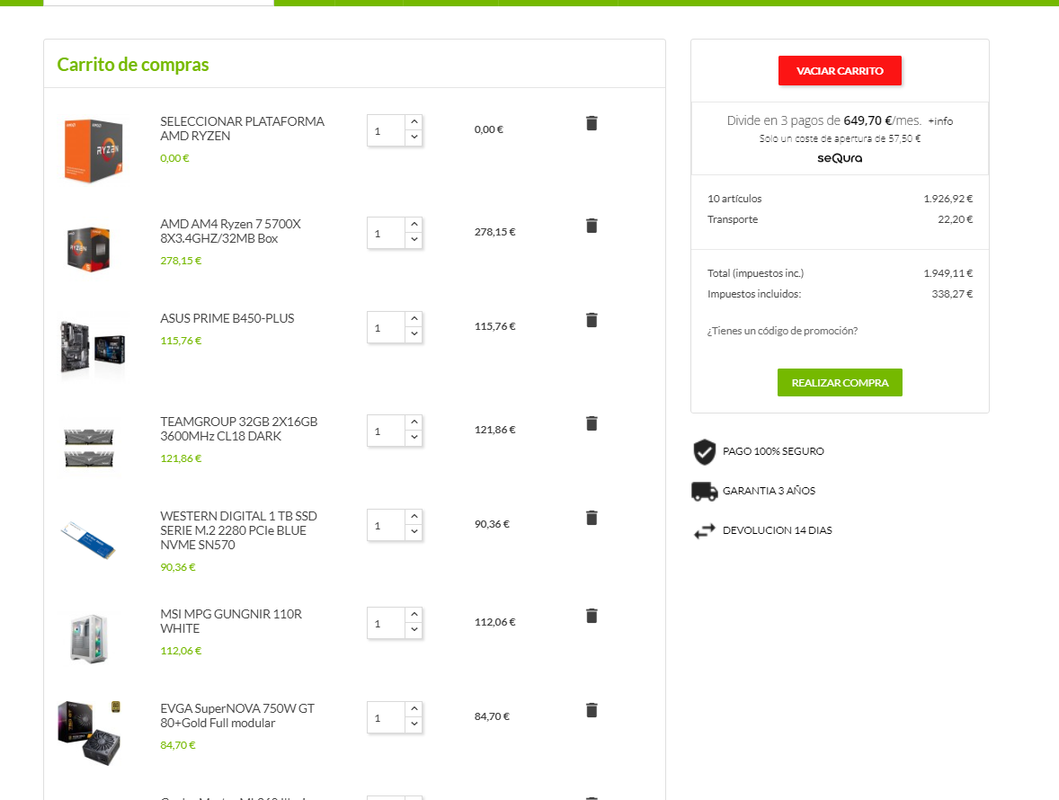Click the VACIAR CARRITO button
1059x800 pixels.
[x=840, y=71]
